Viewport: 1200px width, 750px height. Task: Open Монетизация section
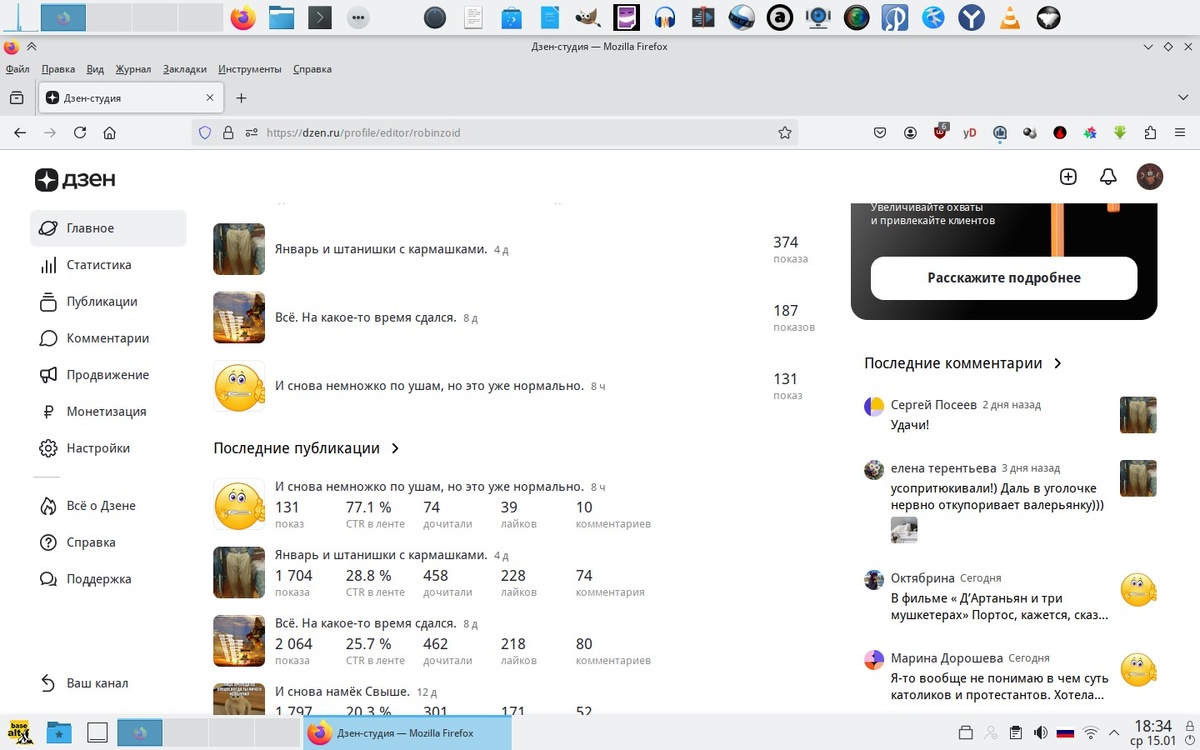(108, 411)
